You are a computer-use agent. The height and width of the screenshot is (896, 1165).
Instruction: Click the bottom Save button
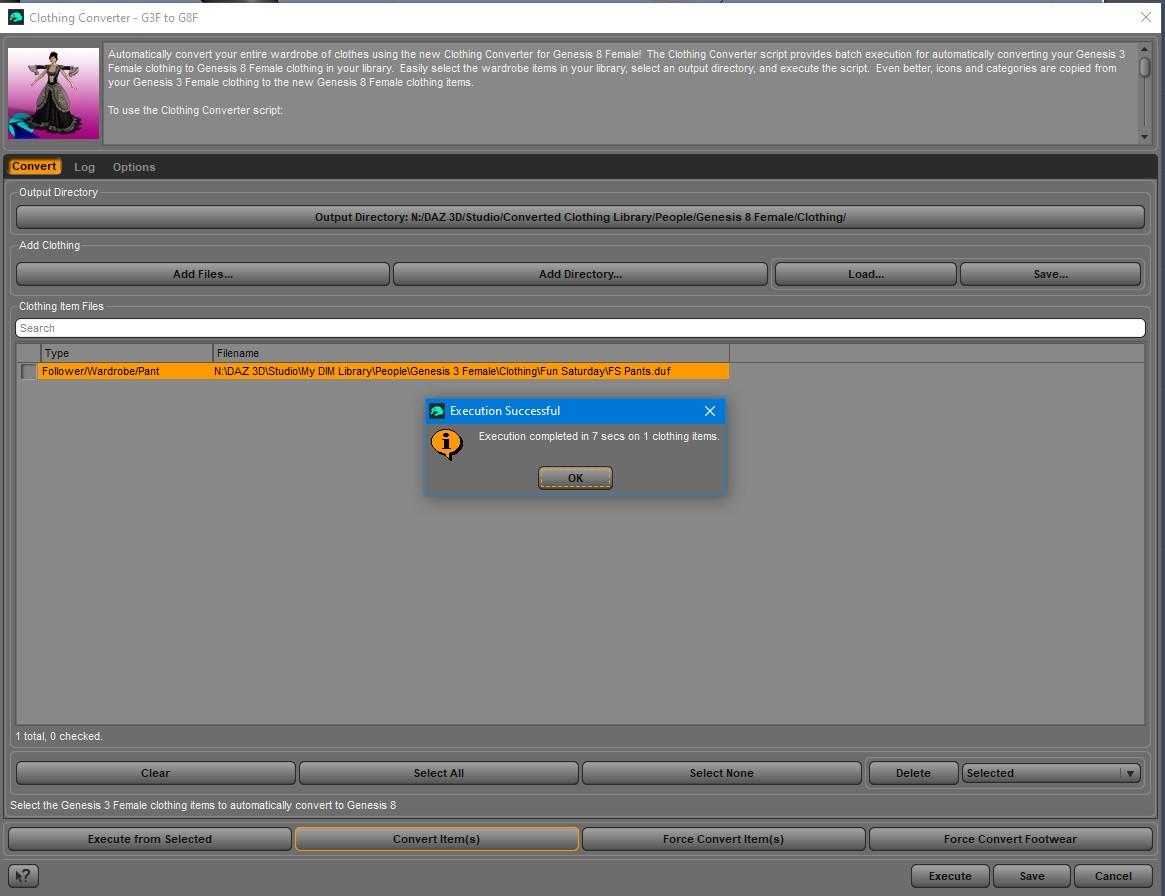1031,876
